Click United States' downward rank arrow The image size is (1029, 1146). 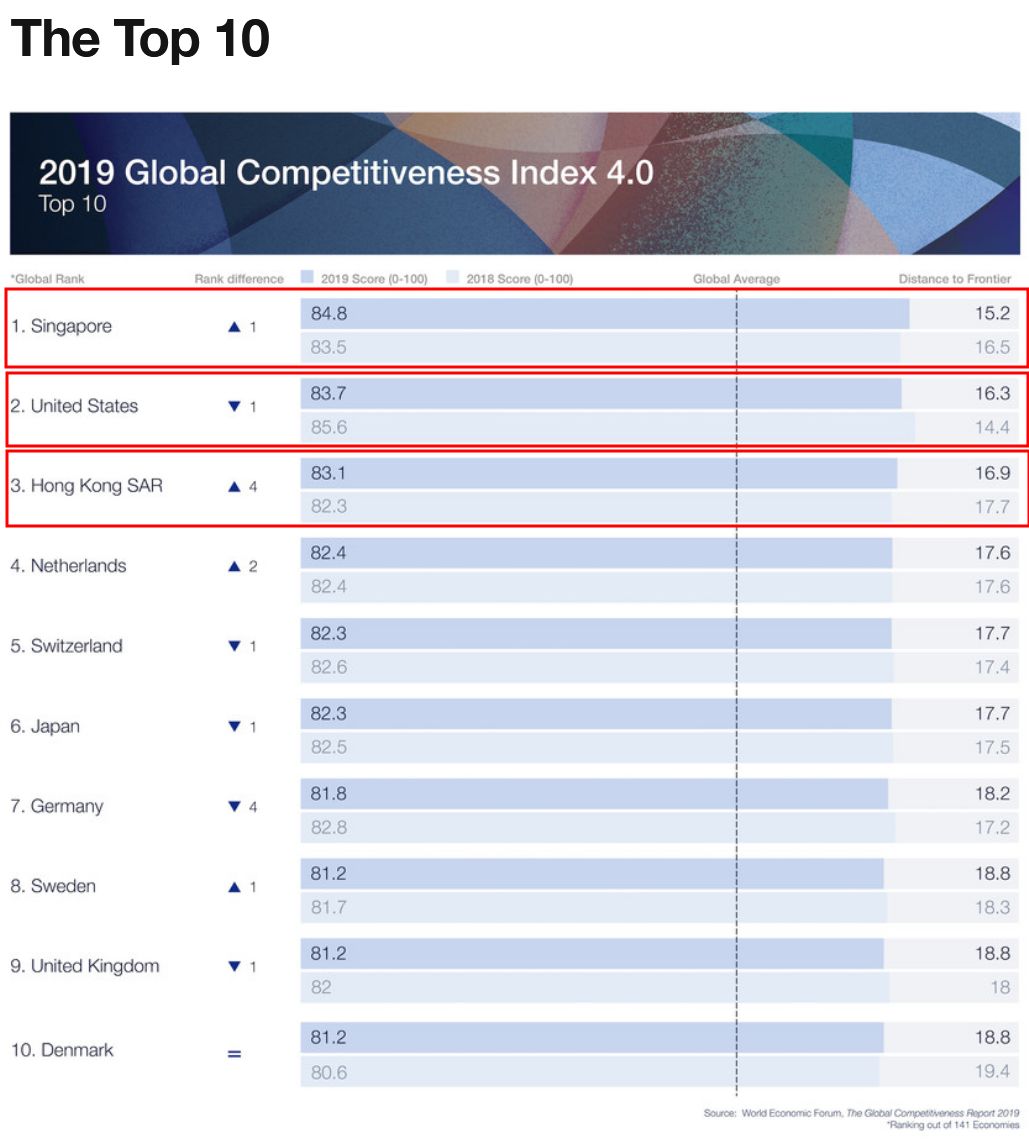pos(234,407)
